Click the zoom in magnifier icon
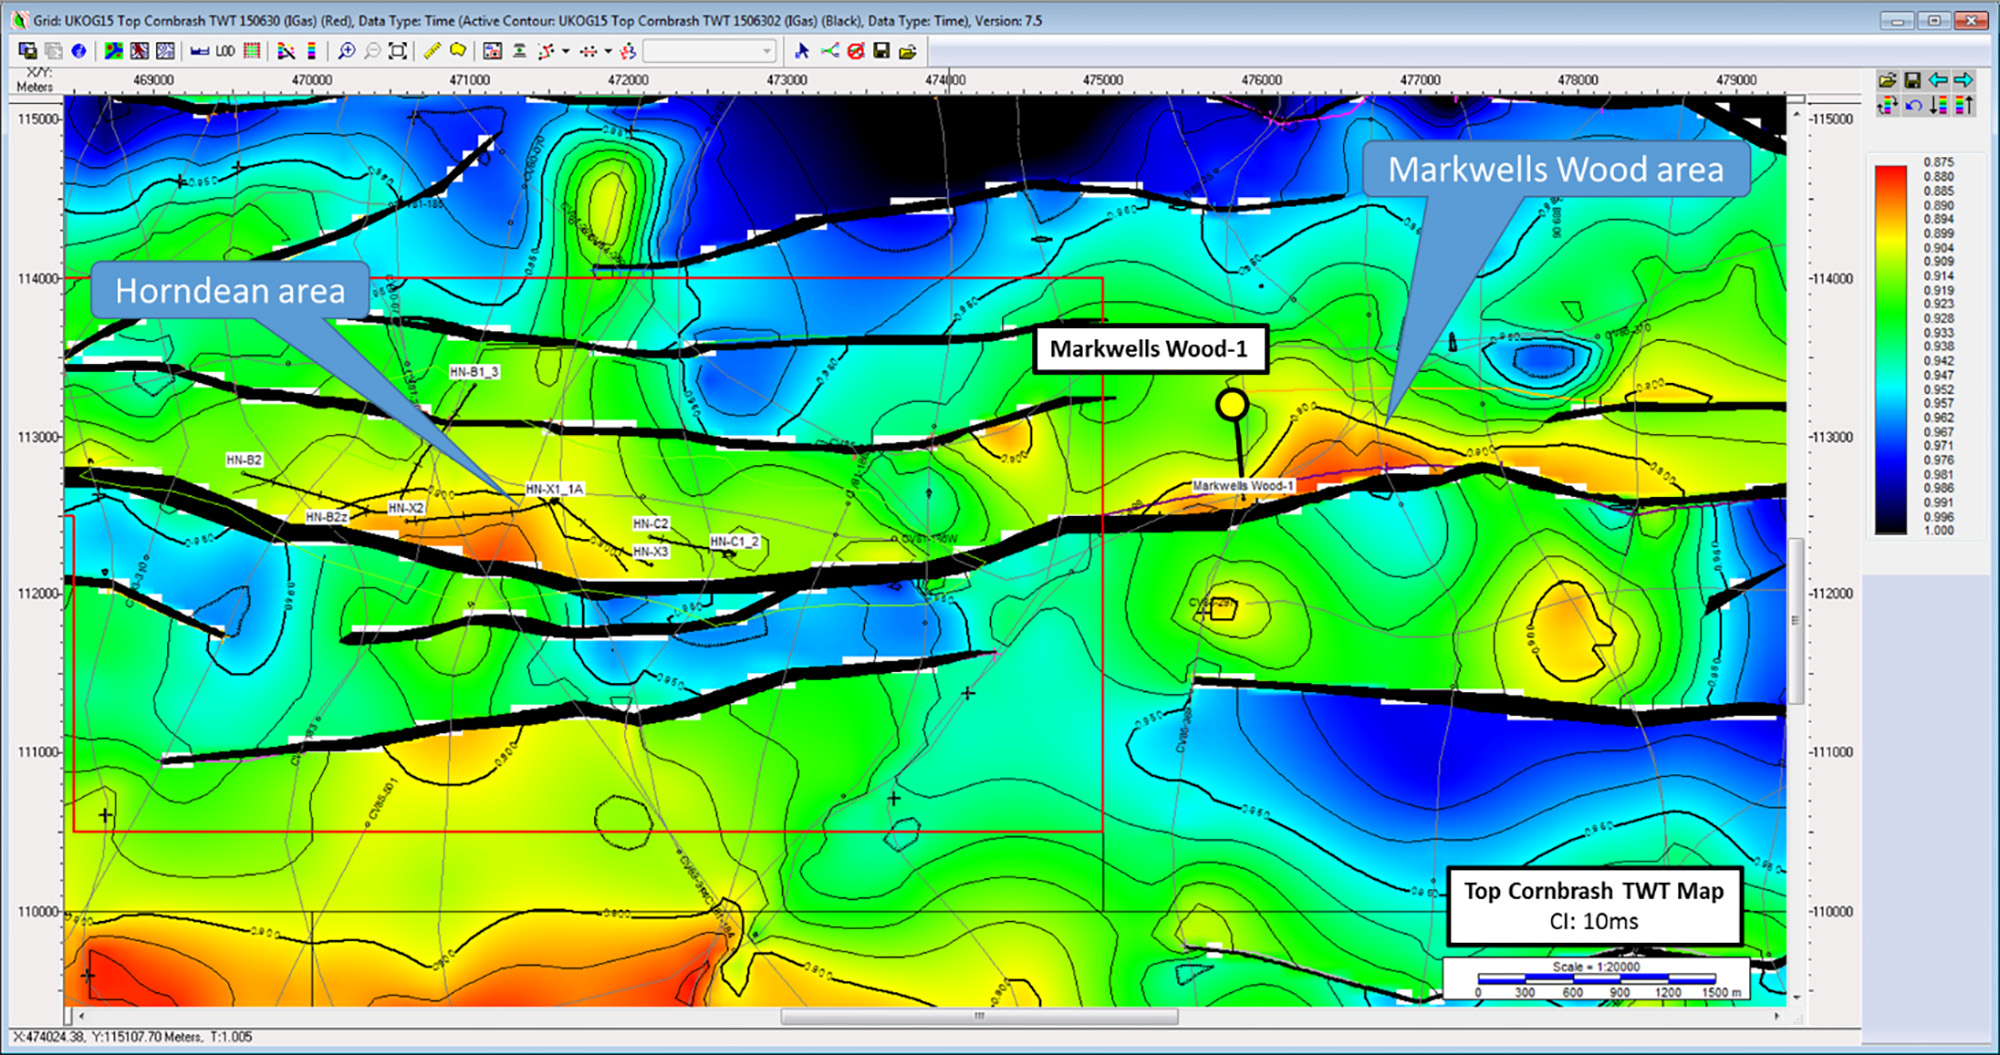 click(x=346, y=51)
